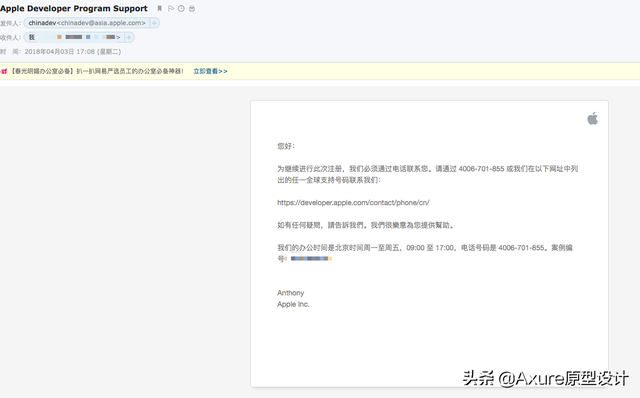Click the red gift icon in banner
The height and width of the screenshot is (398, 640).
(4, 71)
